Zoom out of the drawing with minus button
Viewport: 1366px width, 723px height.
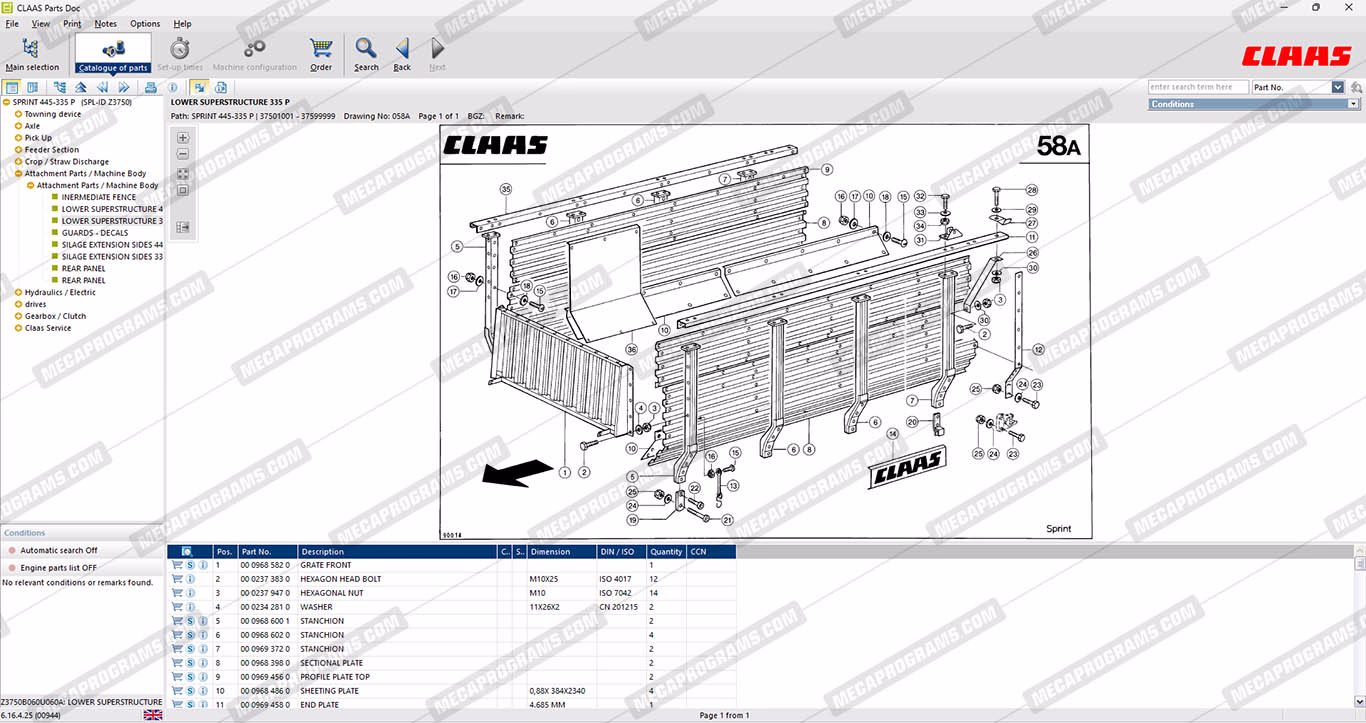183,154
